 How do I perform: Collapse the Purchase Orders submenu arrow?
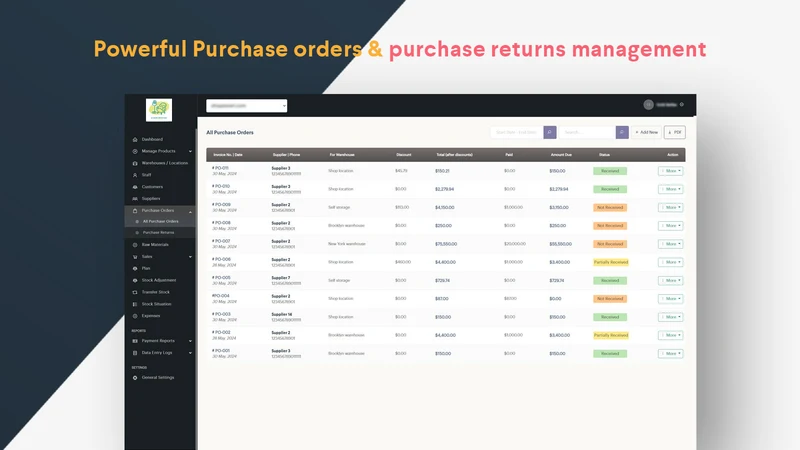coord(190,211)
